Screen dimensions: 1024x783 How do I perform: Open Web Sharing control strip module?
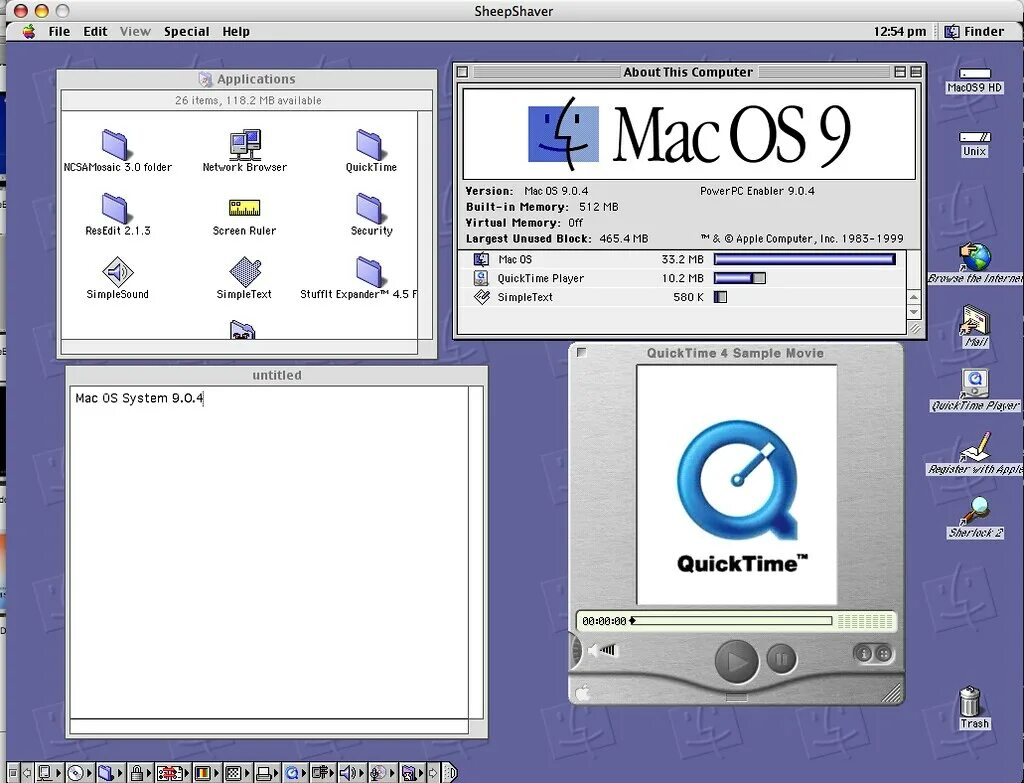point(413,773)
